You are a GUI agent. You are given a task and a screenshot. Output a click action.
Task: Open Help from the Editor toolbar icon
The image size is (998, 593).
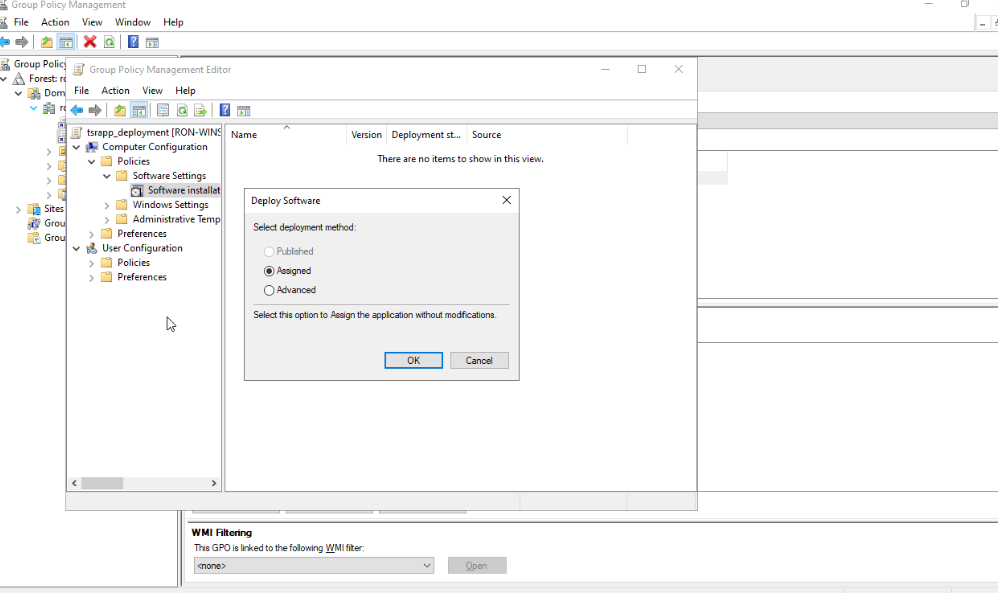(x=225, y=110)
